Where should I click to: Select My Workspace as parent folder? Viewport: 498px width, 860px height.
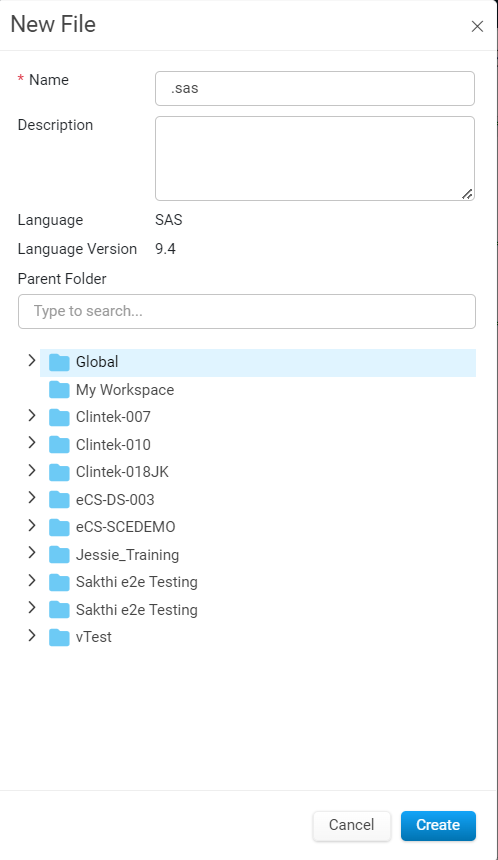[125, 390]
